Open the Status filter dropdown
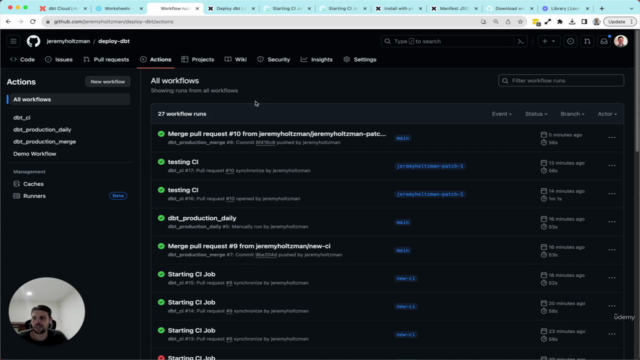 (536, 114)
